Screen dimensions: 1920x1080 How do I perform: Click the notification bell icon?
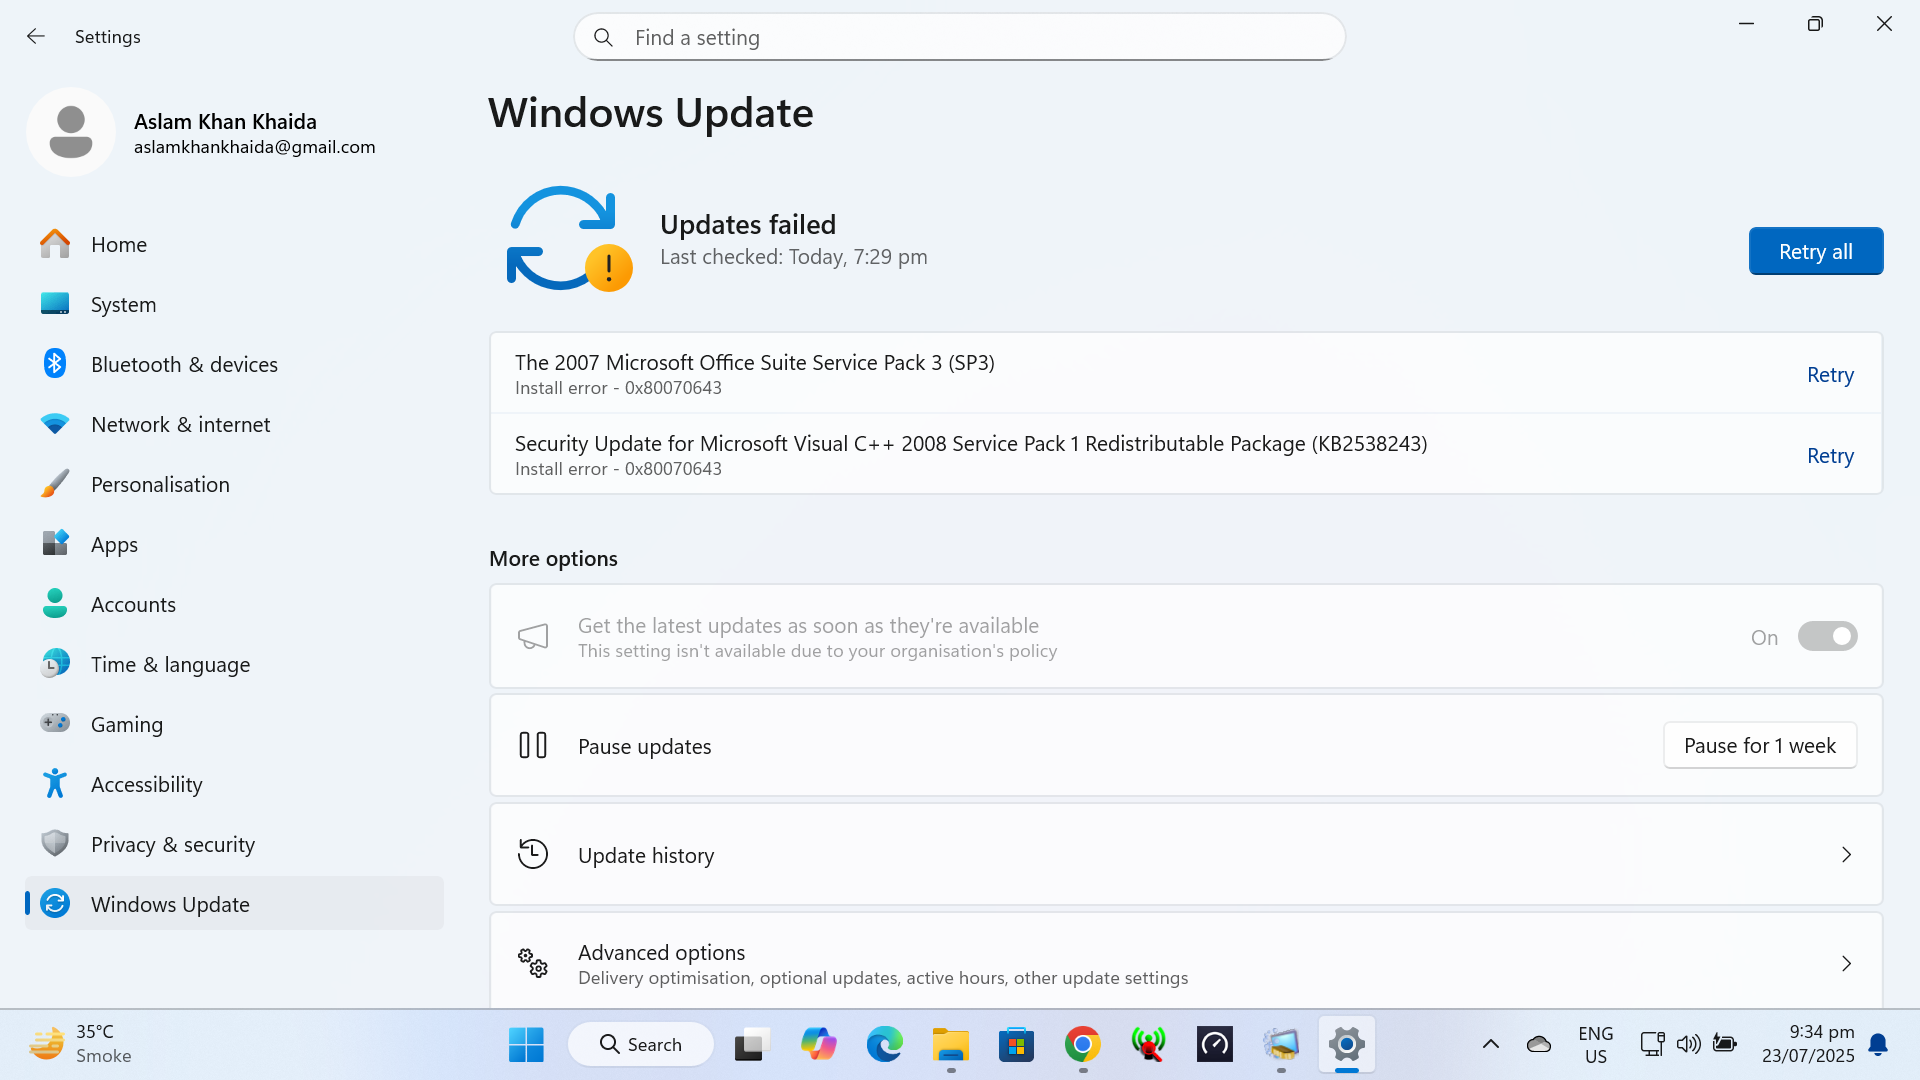coord(1878,1045)
